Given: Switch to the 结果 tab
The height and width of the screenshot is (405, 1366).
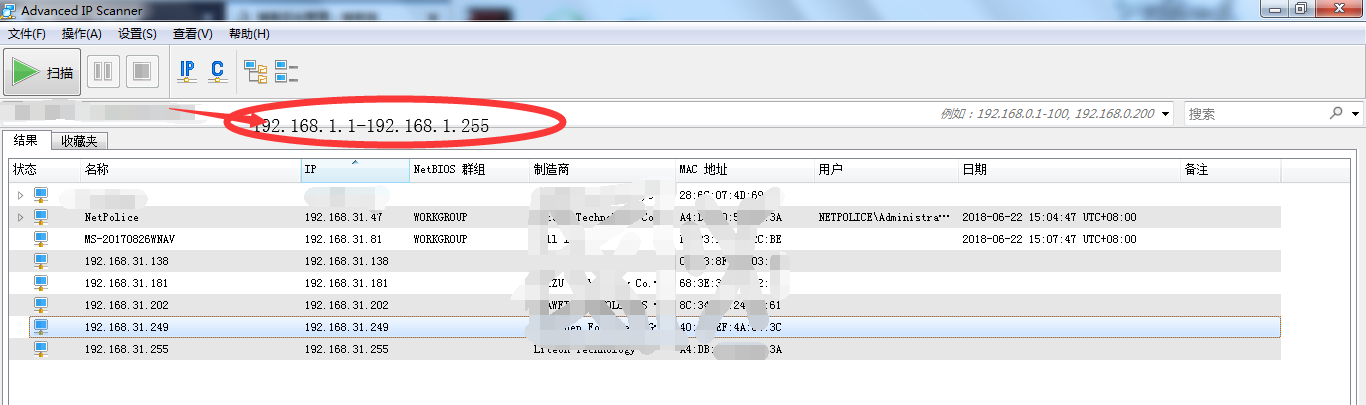Looking at the screenshot, I should pos(26,140).
